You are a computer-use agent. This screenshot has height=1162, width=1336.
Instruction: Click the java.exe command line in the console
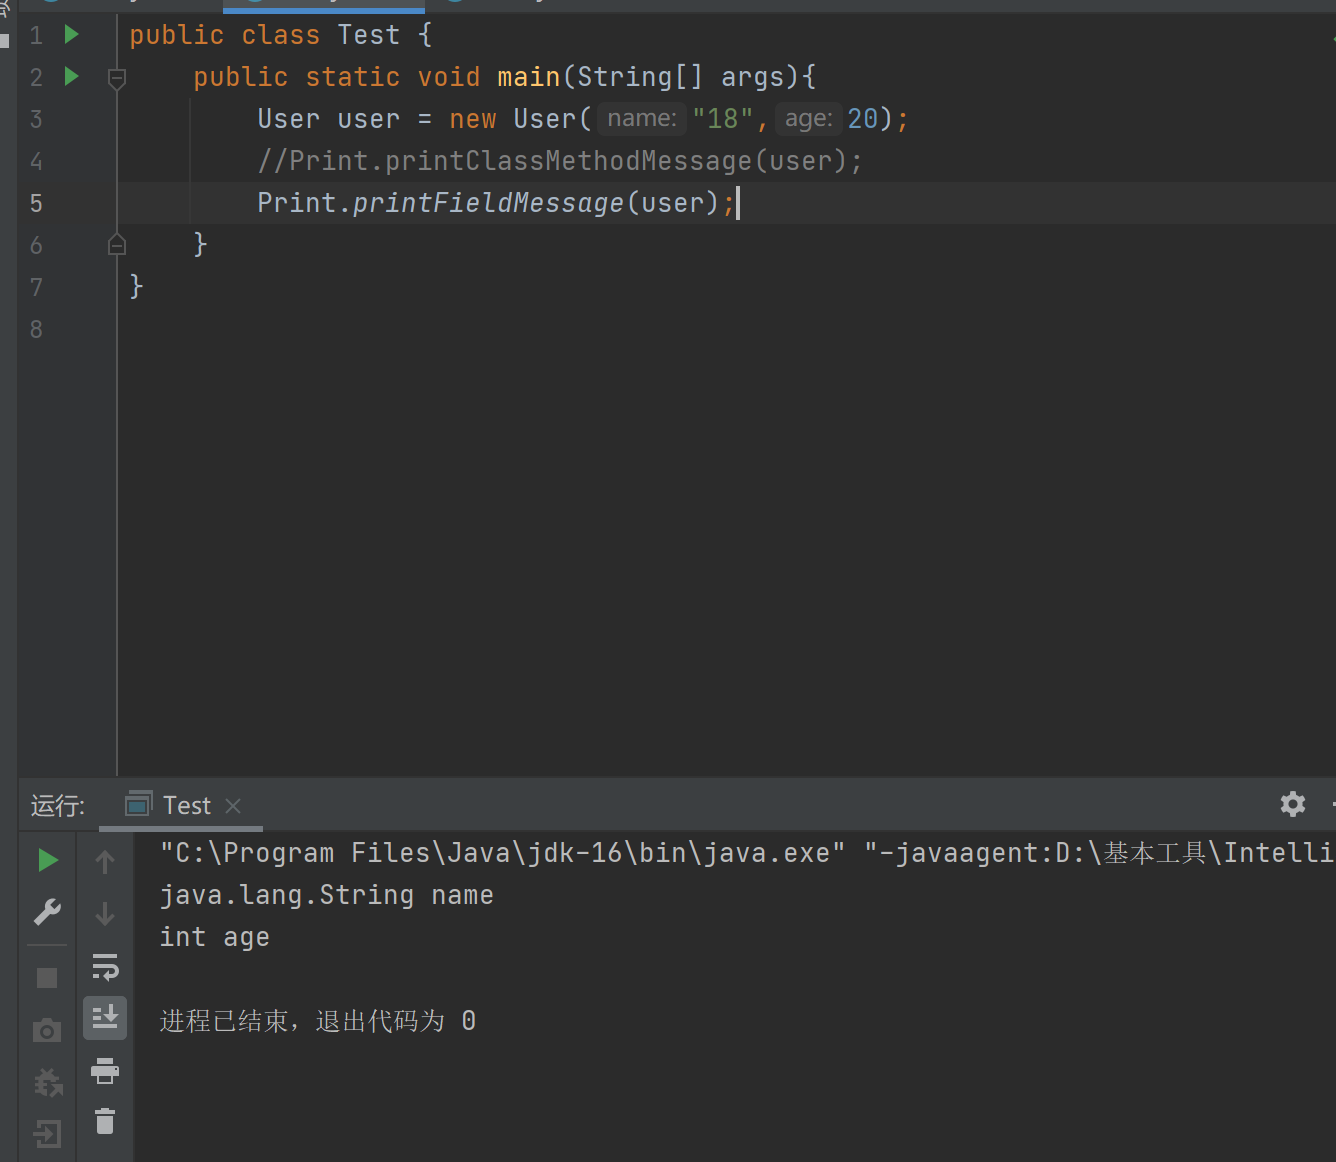(747, 853)
